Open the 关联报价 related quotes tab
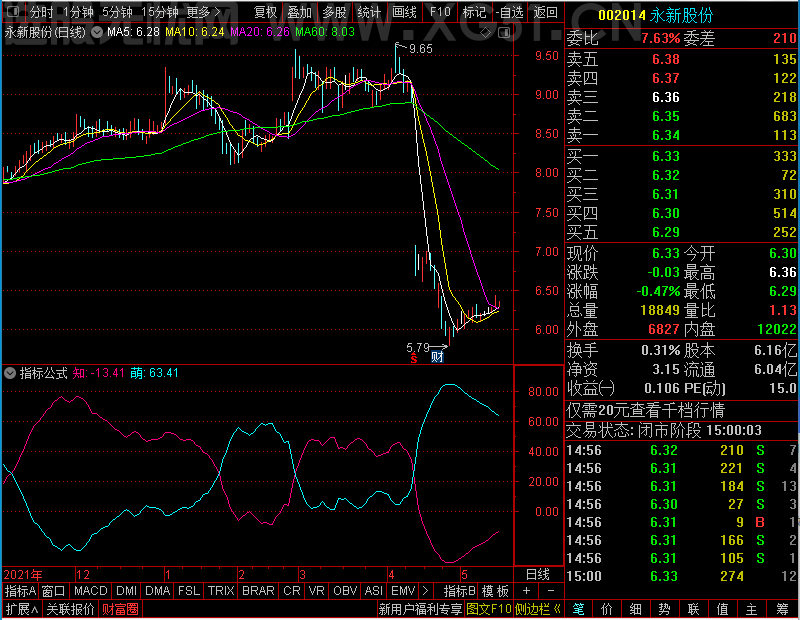Image resolution: width=800 pixels, height=620 pixels. 70,609
